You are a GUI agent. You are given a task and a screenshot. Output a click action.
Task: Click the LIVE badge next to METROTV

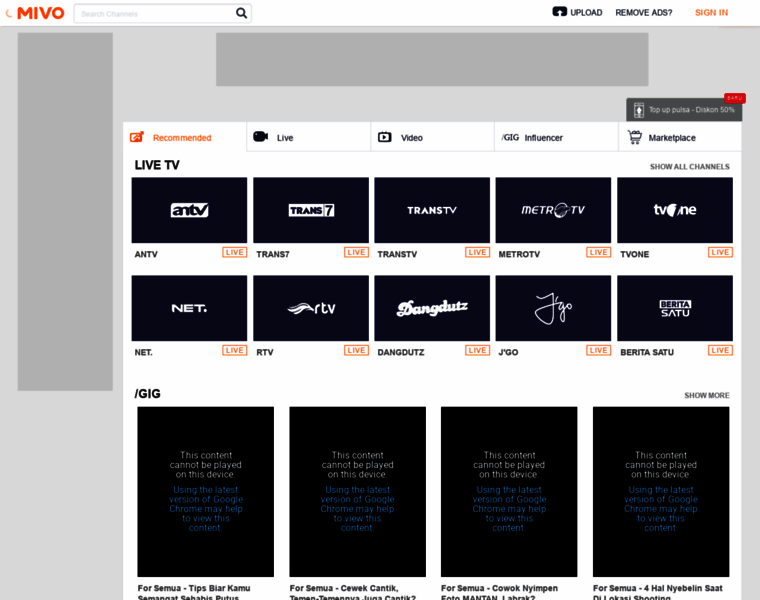click(599, 253)
